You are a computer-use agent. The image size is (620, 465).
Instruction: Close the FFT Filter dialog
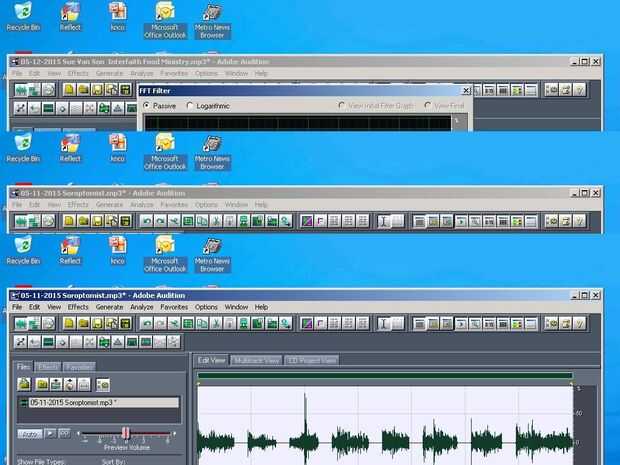466,91
